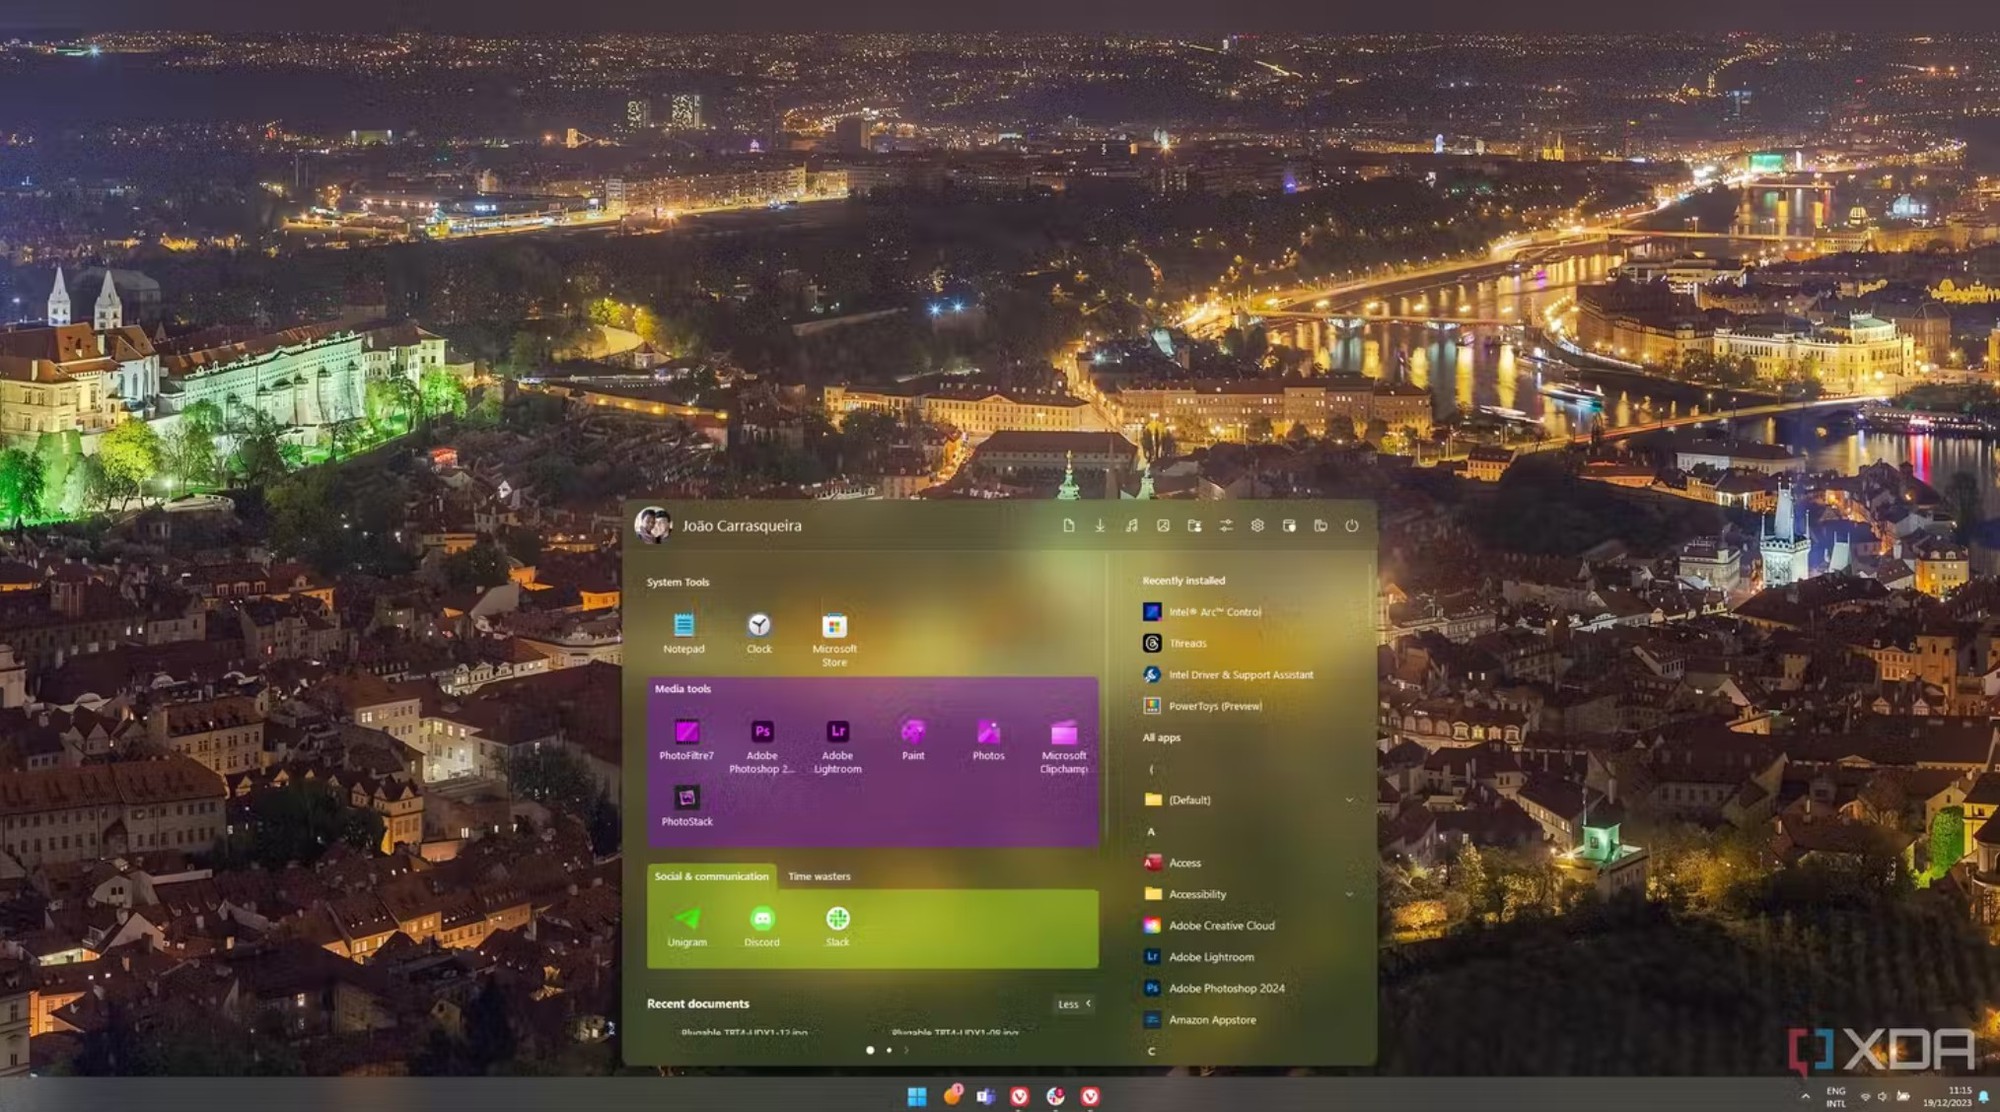Open Unigram
The height and width of the screenshot is (1112, 2000).
[687, 919]
